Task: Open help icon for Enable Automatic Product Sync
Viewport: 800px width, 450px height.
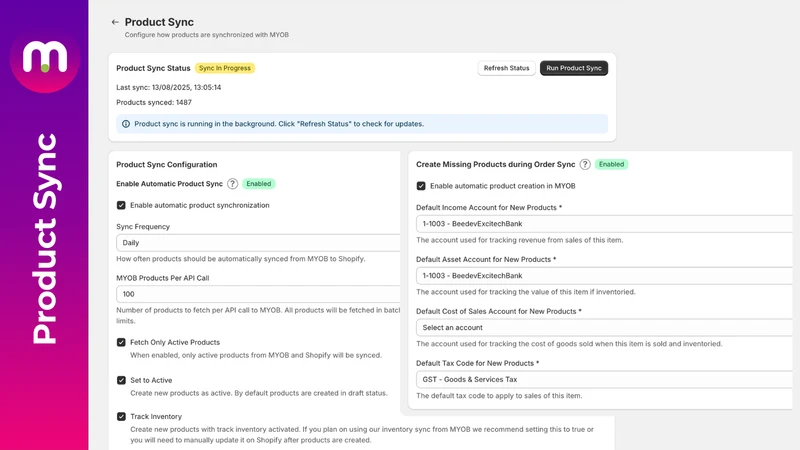Action: click(232, 184)
